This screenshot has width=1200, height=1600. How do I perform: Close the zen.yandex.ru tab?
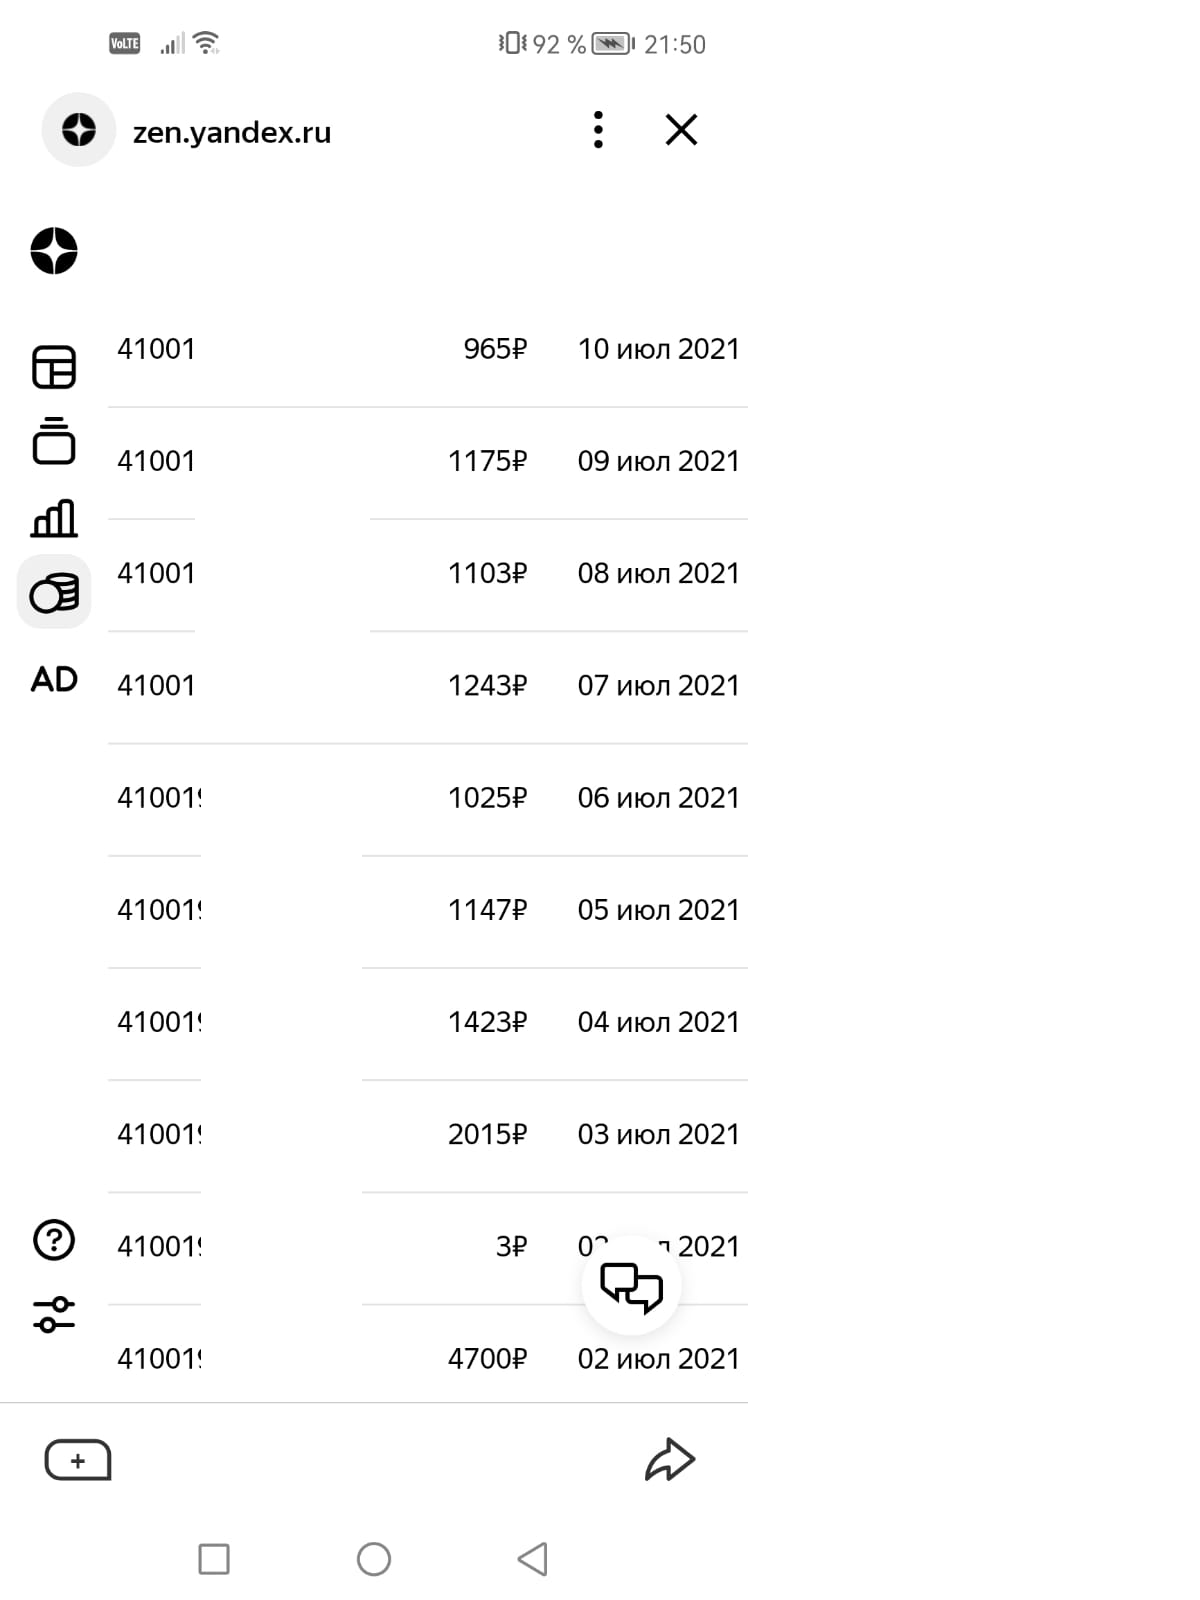tap(681, 130)
